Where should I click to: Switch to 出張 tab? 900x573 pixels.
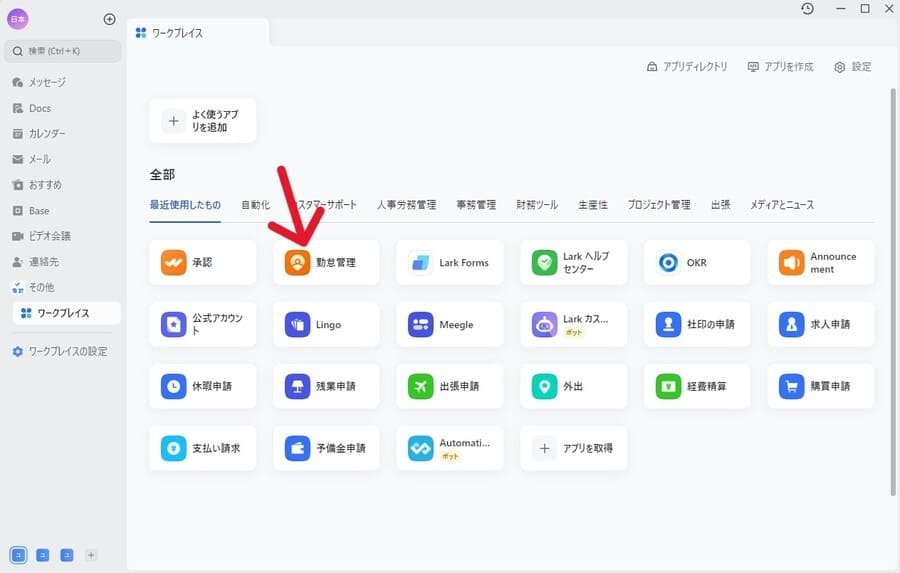(720, 205)
